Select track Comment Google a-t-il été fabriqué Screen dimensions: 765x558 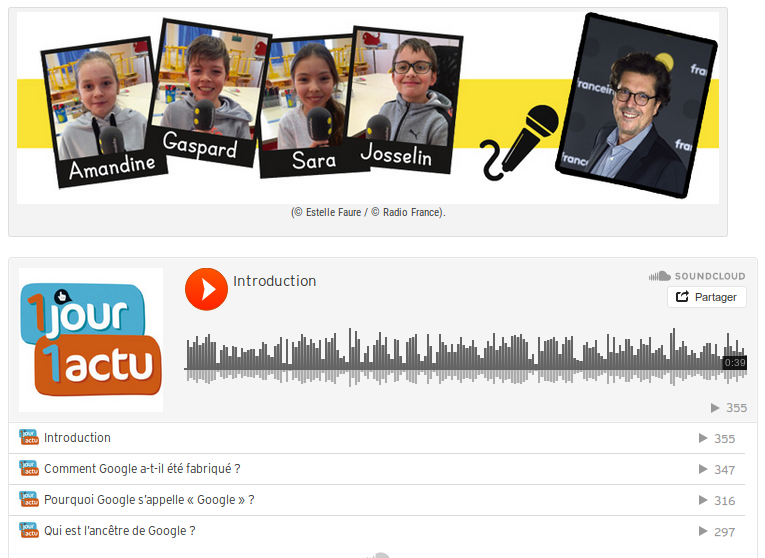[142, 469]
